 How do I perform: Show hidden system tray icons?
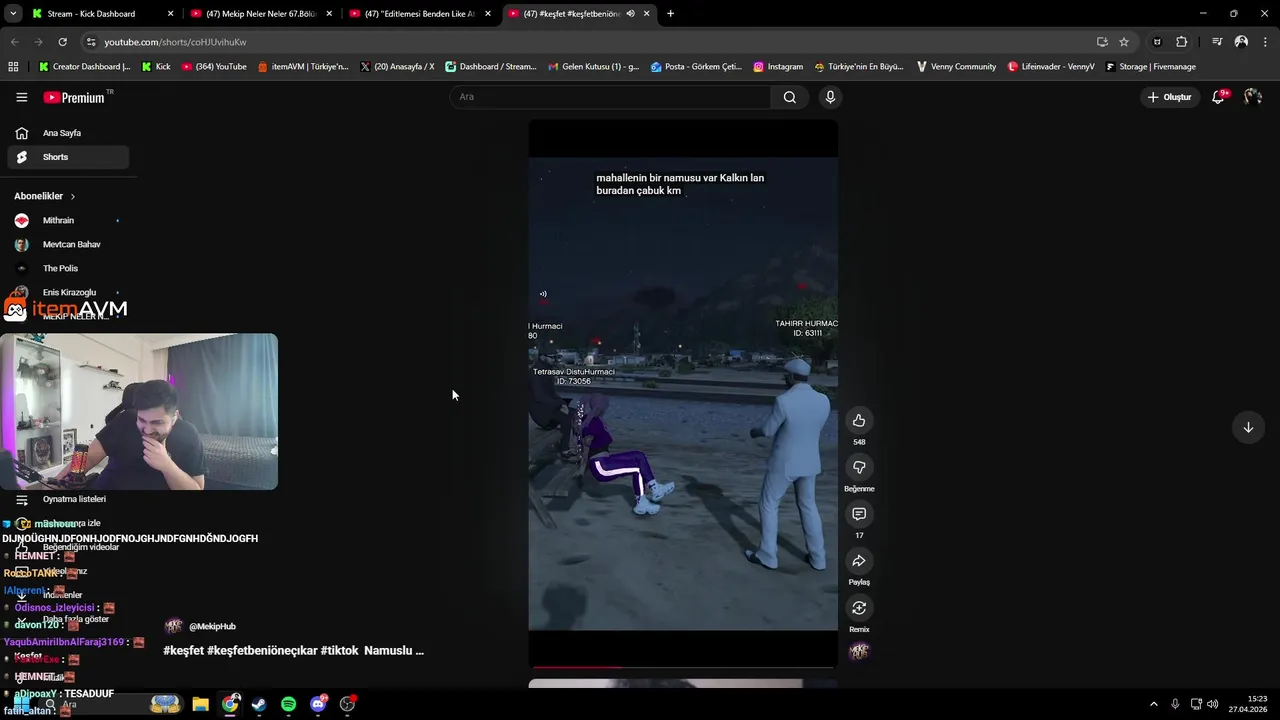pos(1153,704)
